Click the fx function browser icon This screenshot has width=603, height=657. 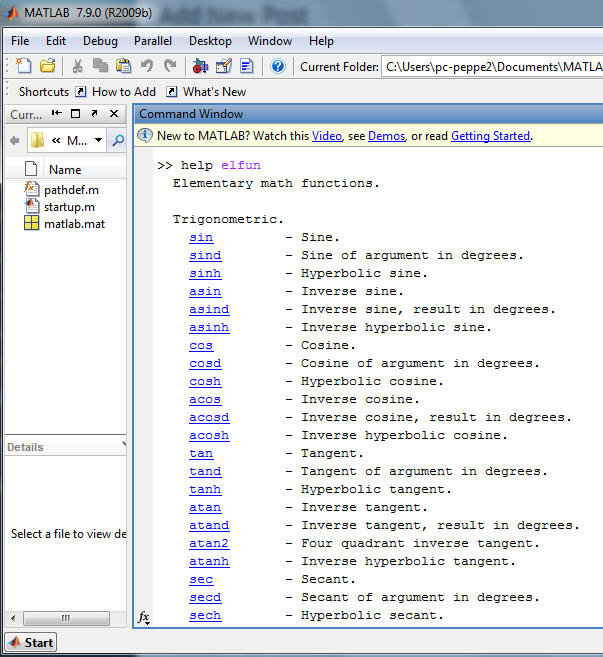[144, 617]
